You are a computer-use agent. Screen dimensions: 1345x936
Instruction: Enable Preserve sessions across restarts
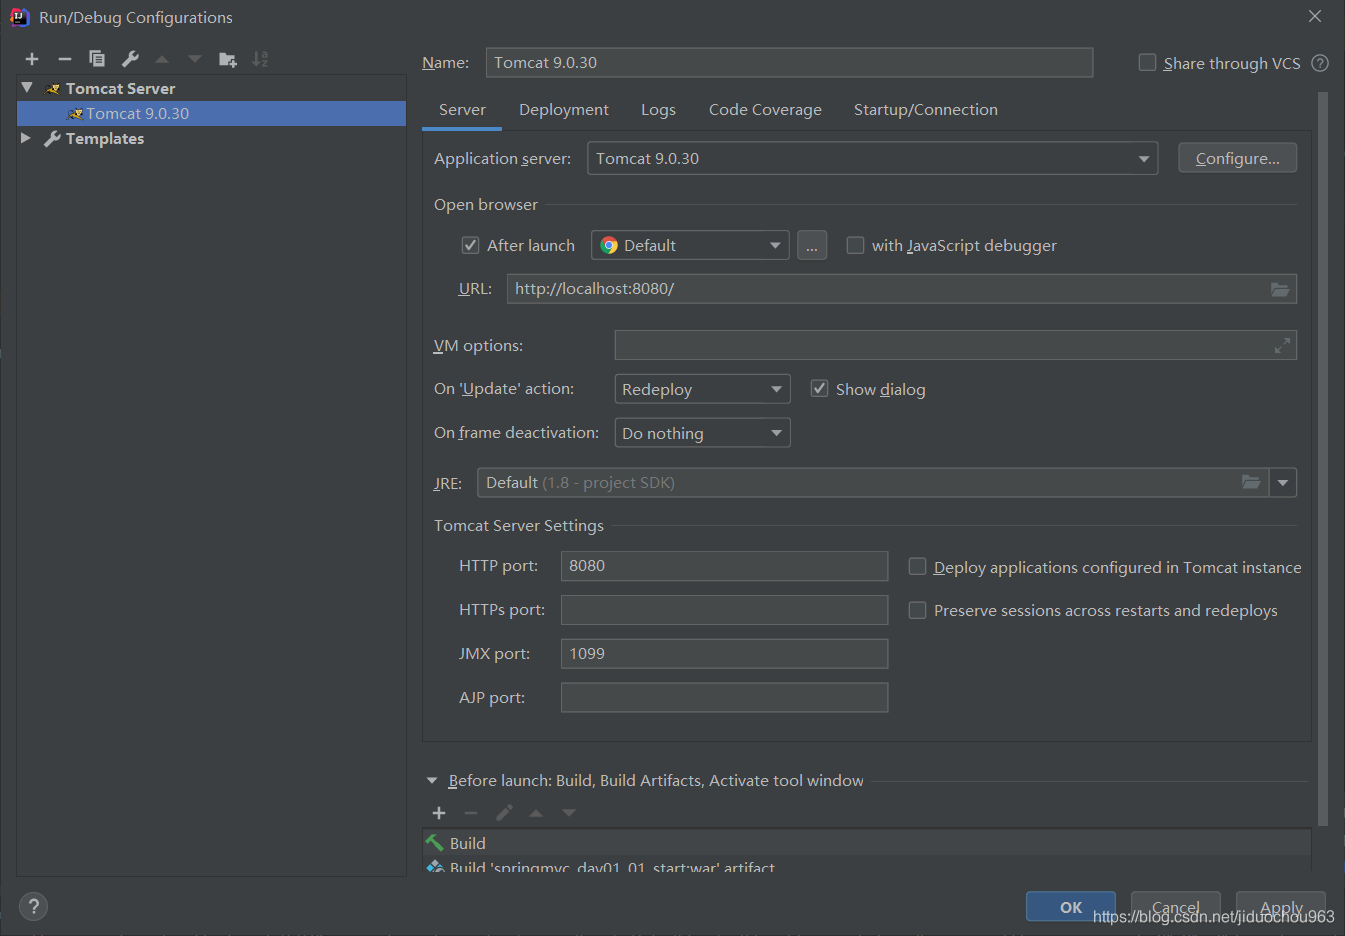pyautogui.click(x=917, y=610)
